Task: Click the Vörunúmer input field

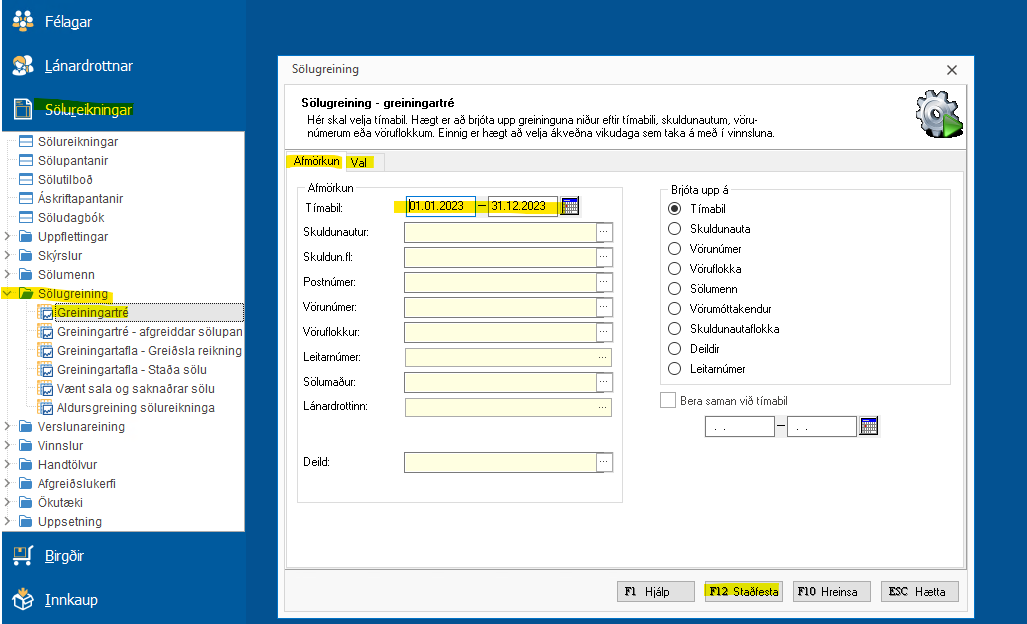Action: [499, 307]
